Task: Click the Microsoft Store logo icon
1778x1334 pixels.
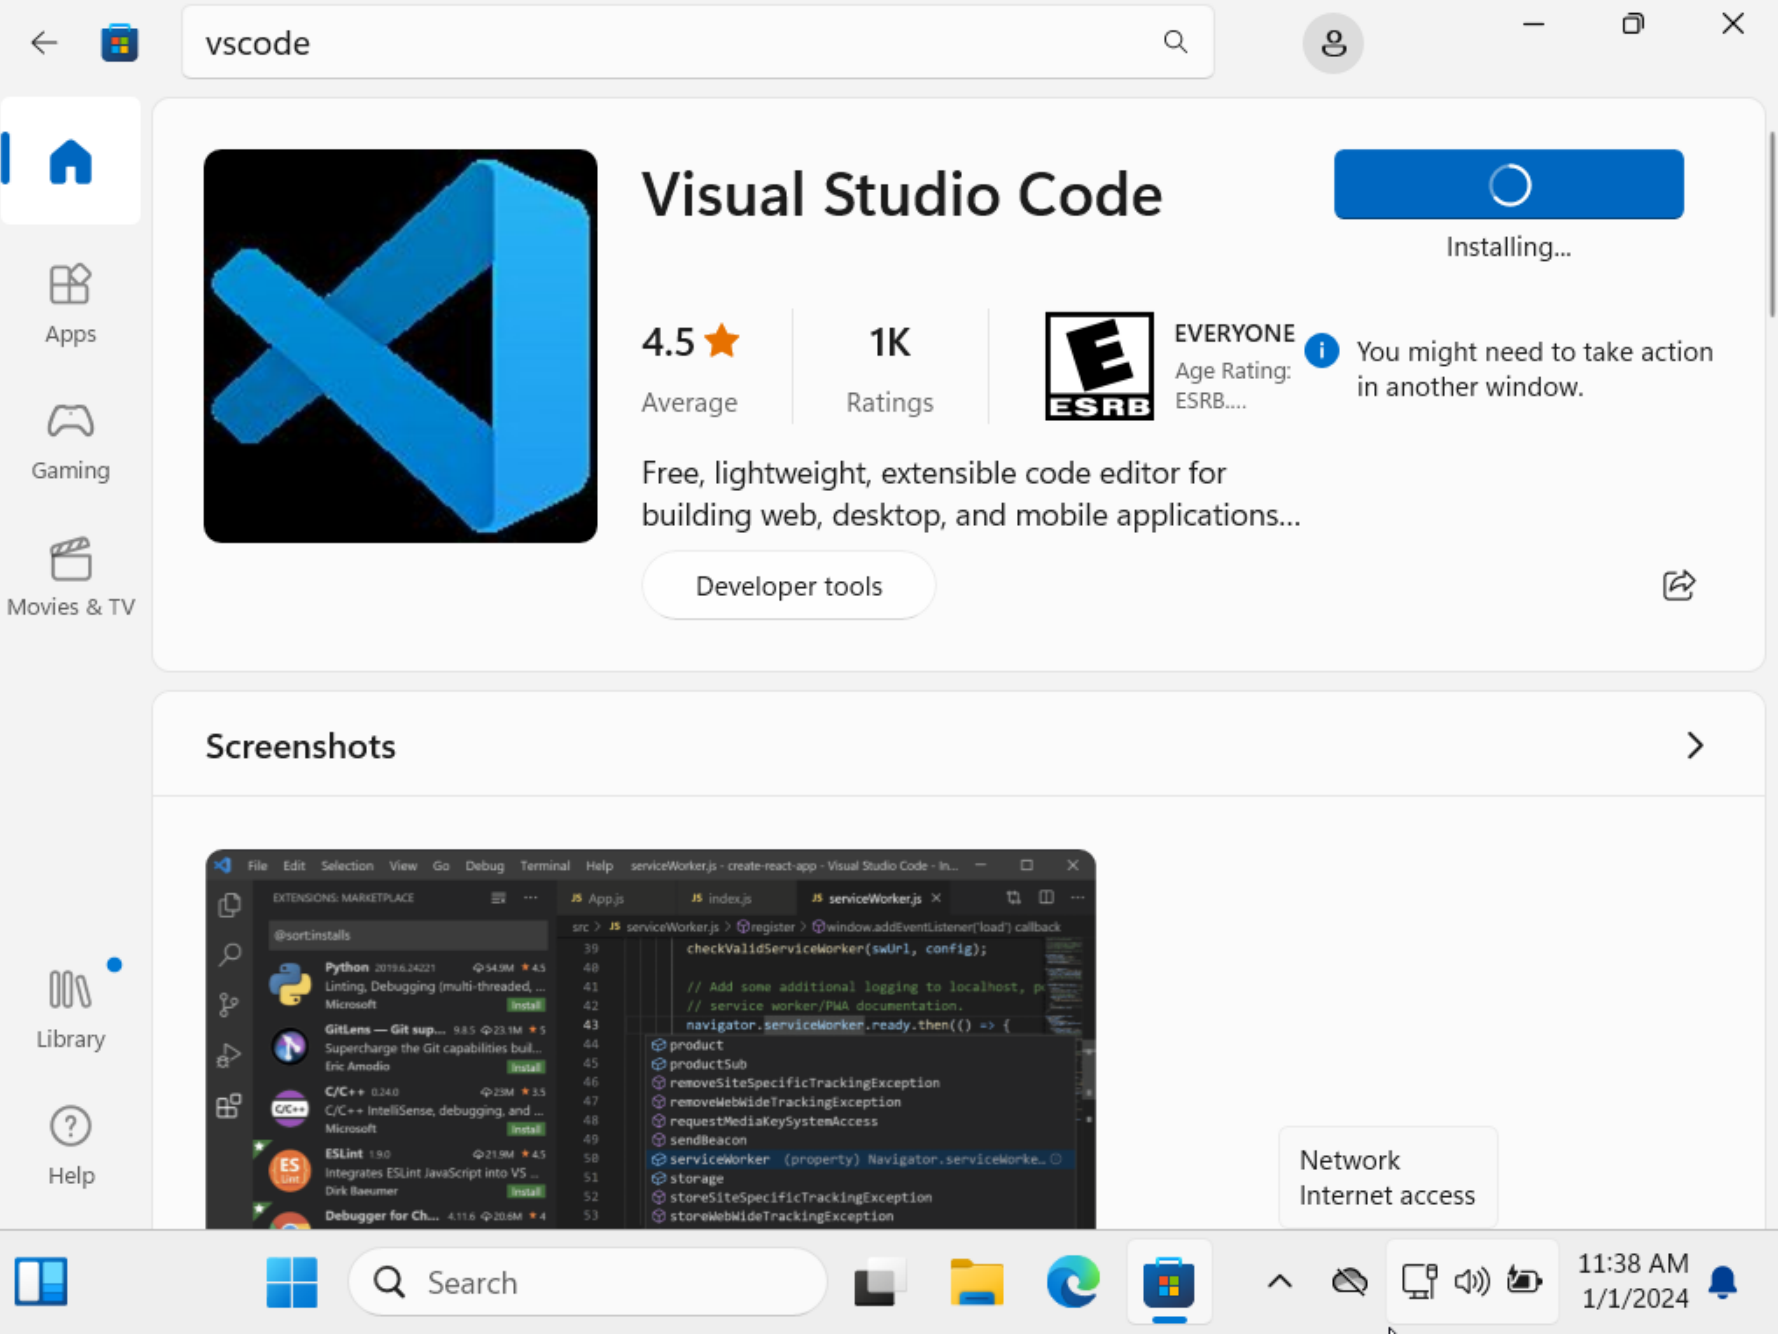Action: pyautogui.click(x=119, y=42)
